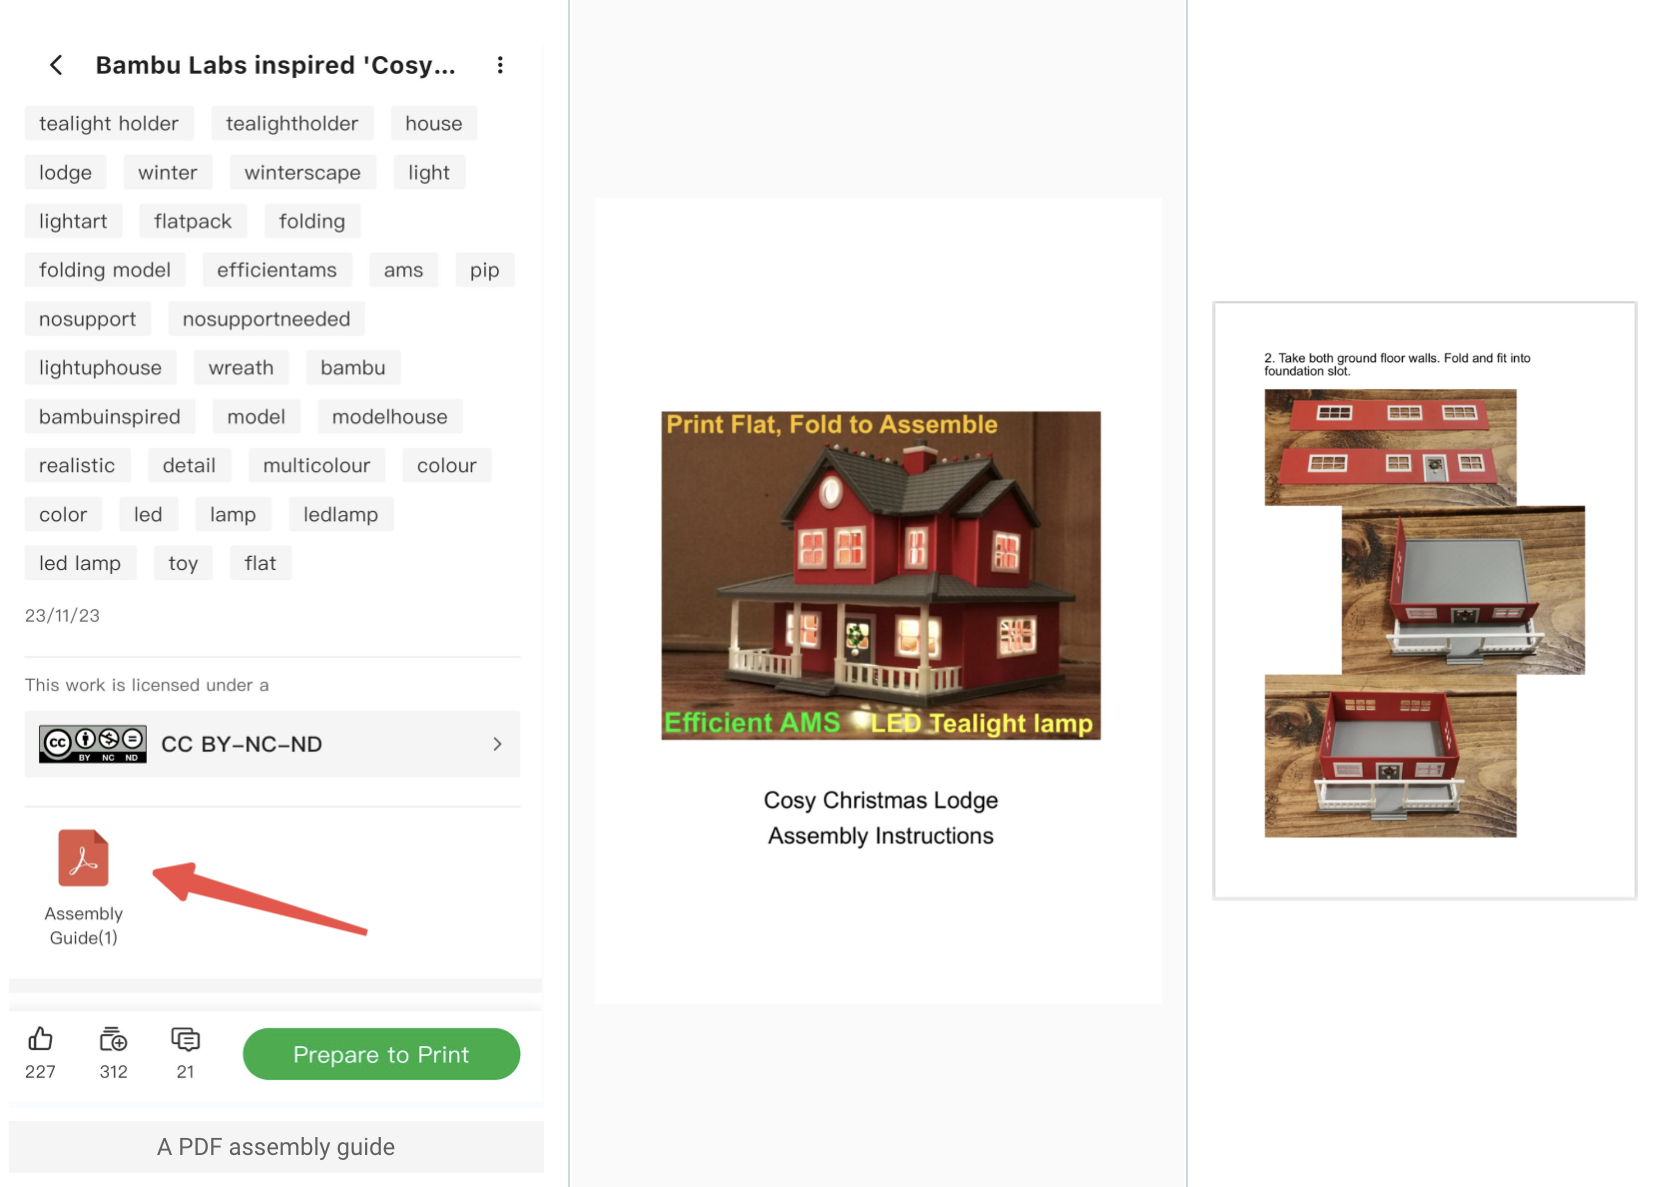
Task: Open the comments icon showing 21
Action: coord(185,1039)
